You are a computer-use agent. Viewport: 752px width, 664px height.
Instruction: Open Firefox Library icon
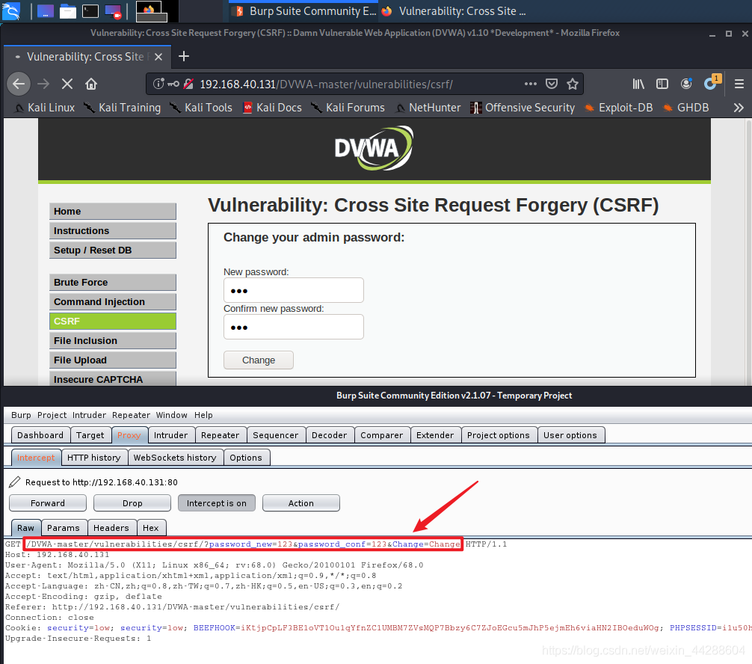point(638,84)
